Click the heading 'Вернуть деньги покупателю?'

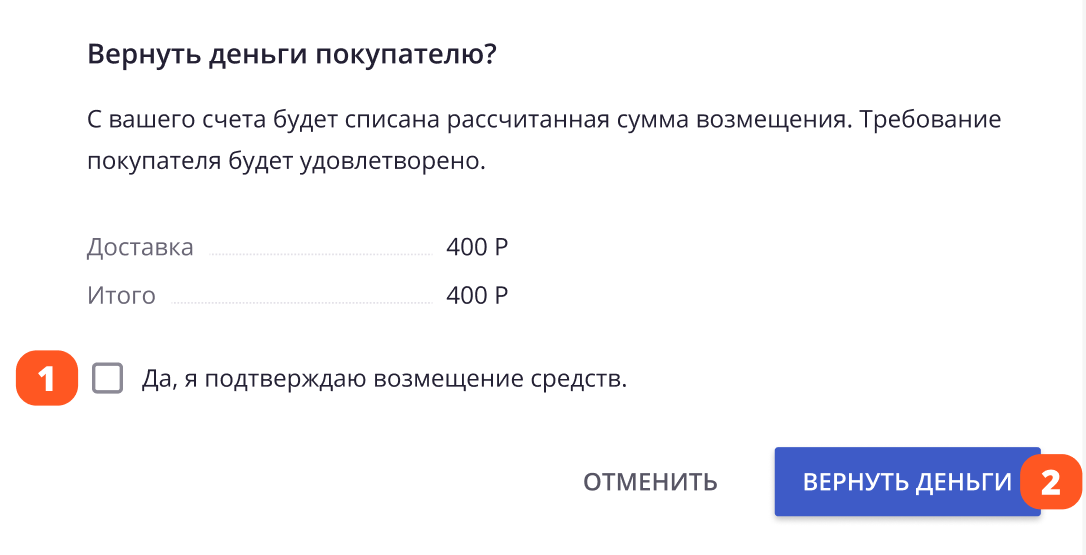coord(292,54)
